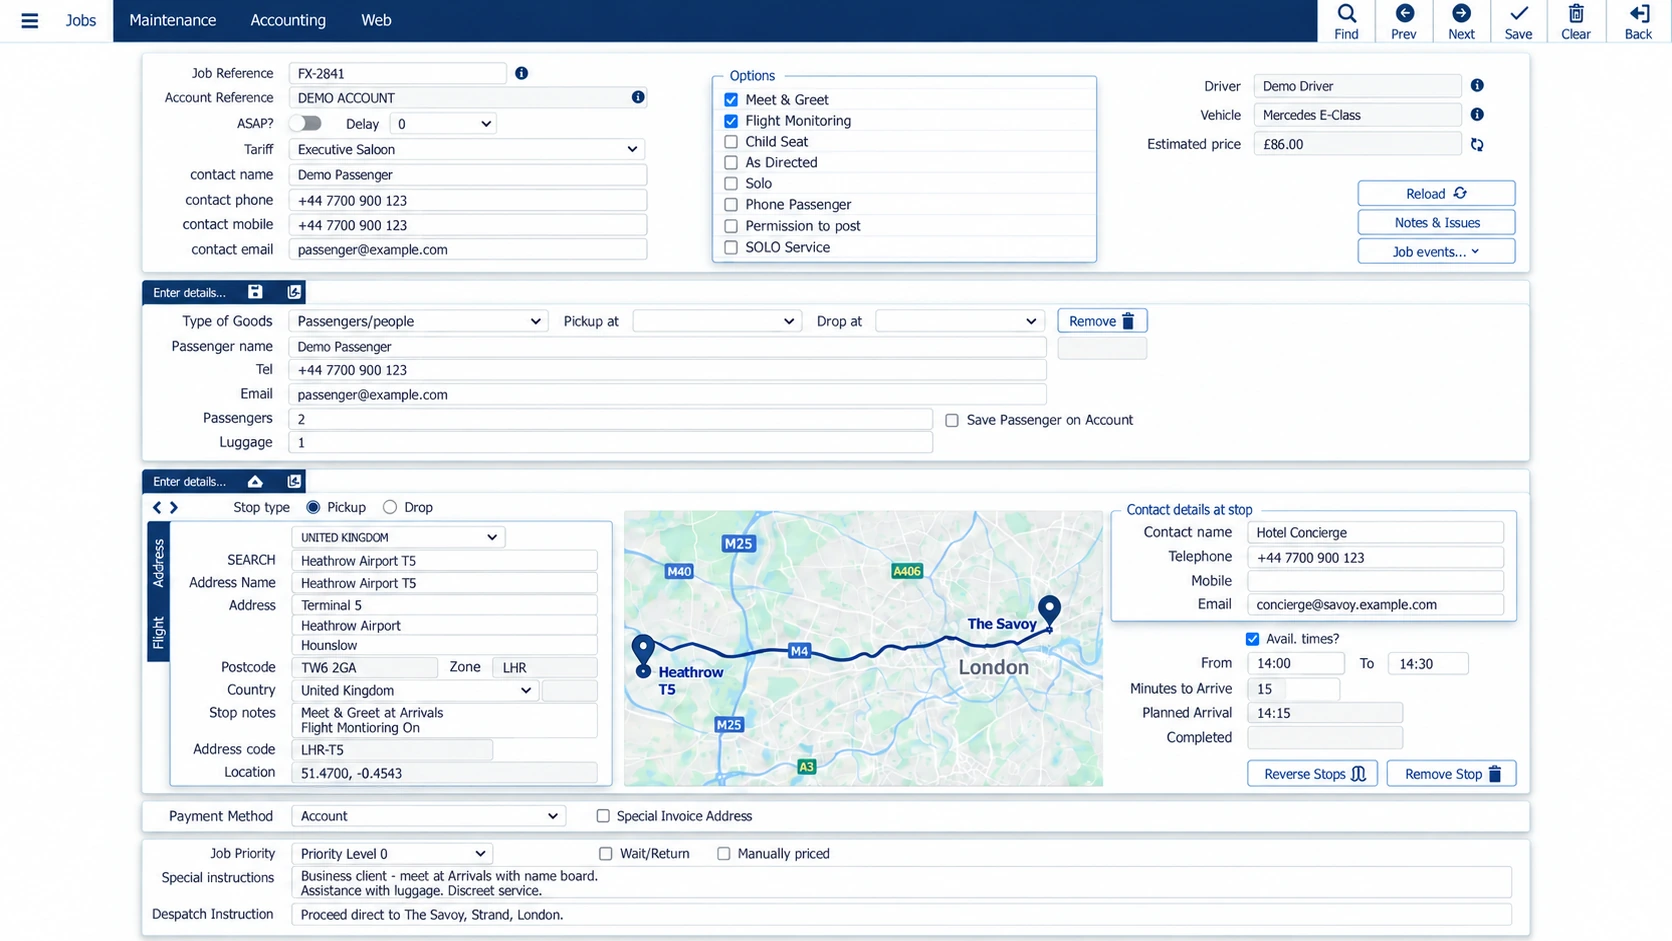1672x941 pixels.
Task: Click the Reverse Stops button
Action: (1313, 773)
